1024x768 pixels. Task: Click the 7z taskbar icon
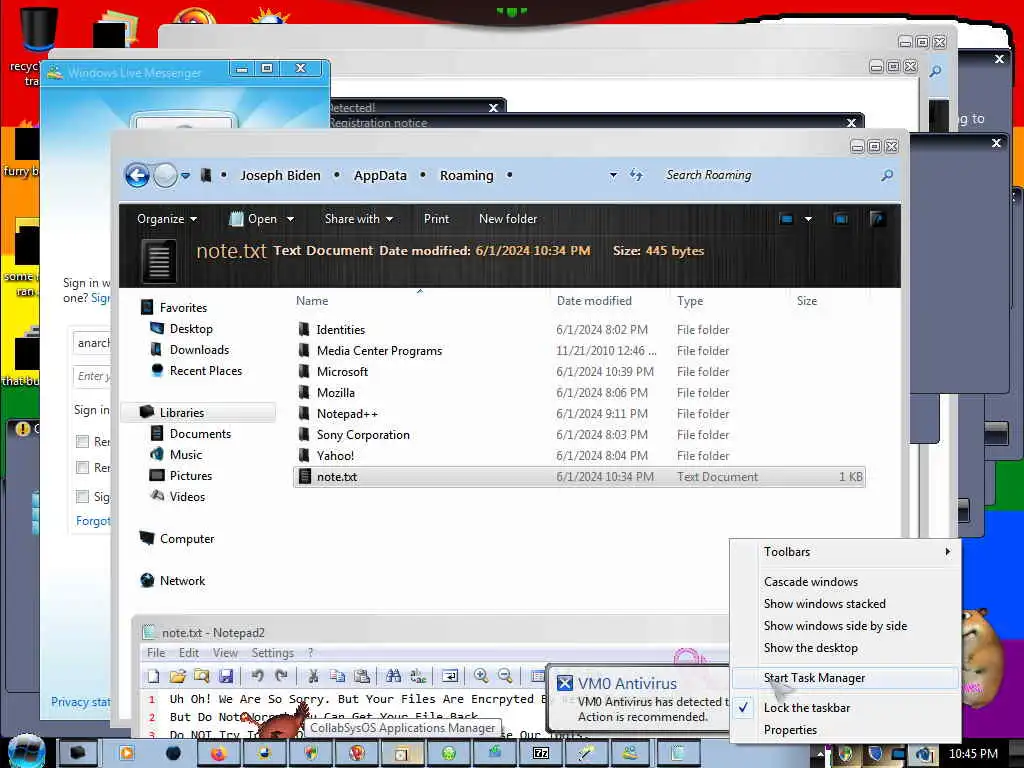pyautogui.click(x=541, y=754)
